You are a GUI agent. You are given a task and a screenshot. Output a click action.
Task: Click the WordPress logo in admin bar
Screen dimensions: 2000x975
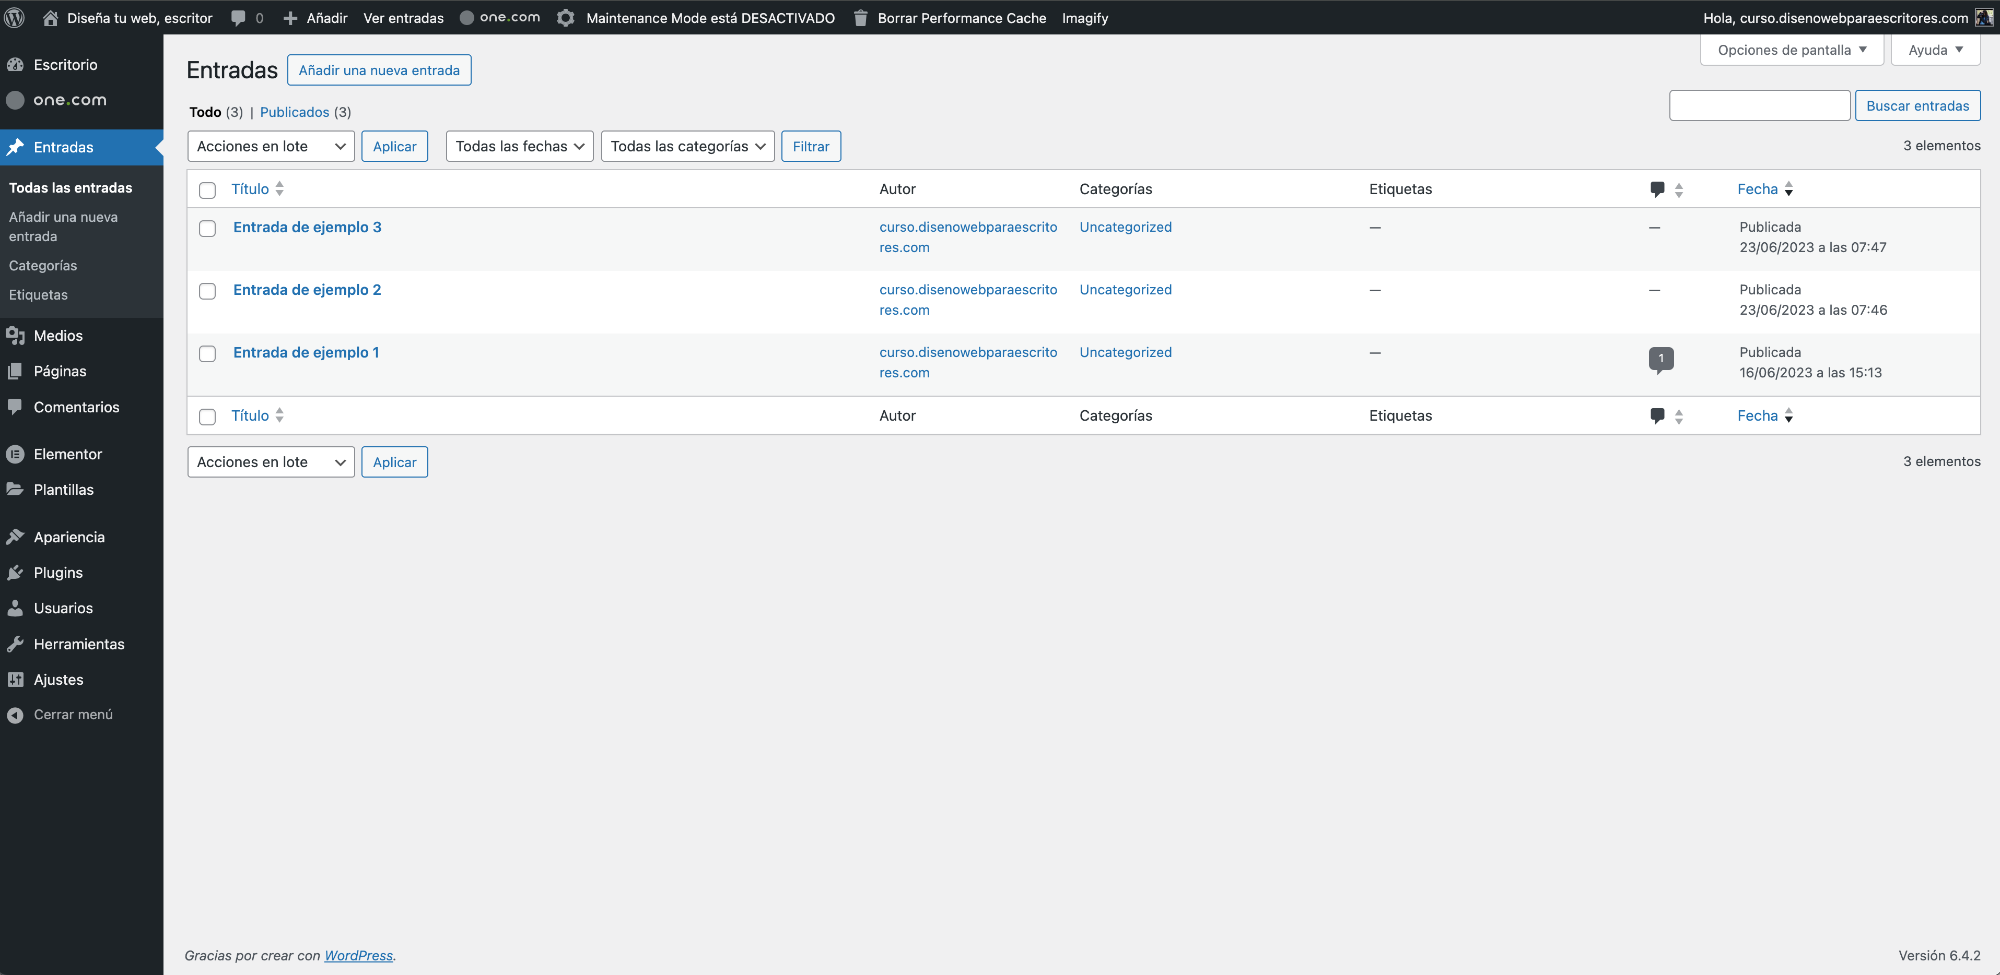[x=15, y=18]
